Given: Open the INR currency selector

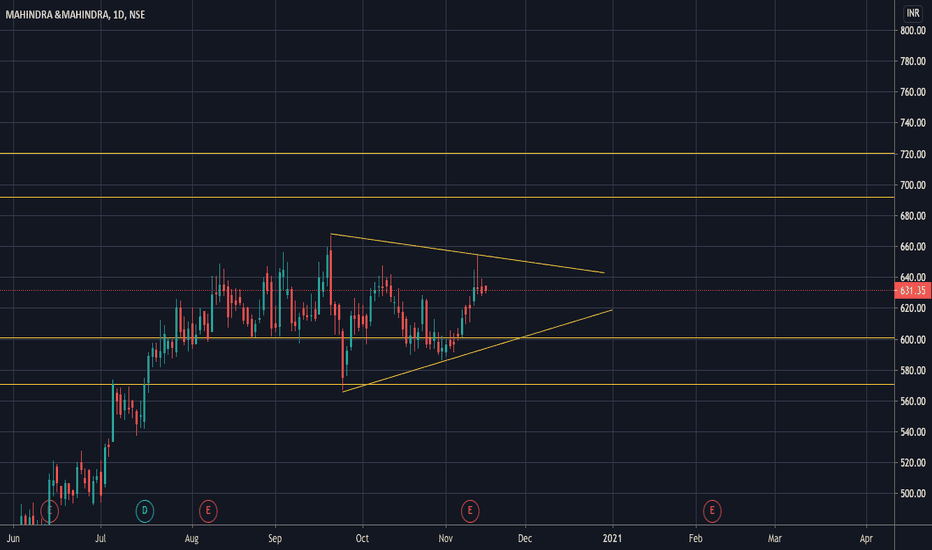Looking at the screenshot, I should [913, 13].
